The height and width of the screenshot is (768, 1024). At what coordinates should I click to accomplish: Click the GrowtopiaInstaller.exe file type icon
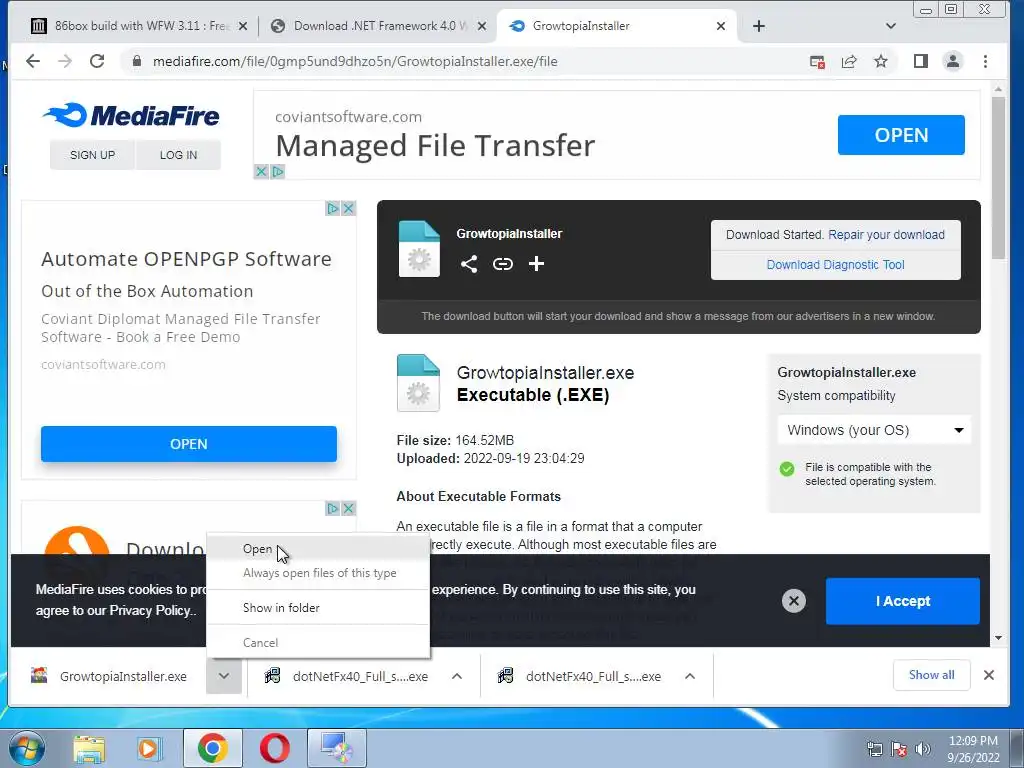(418, 383)
